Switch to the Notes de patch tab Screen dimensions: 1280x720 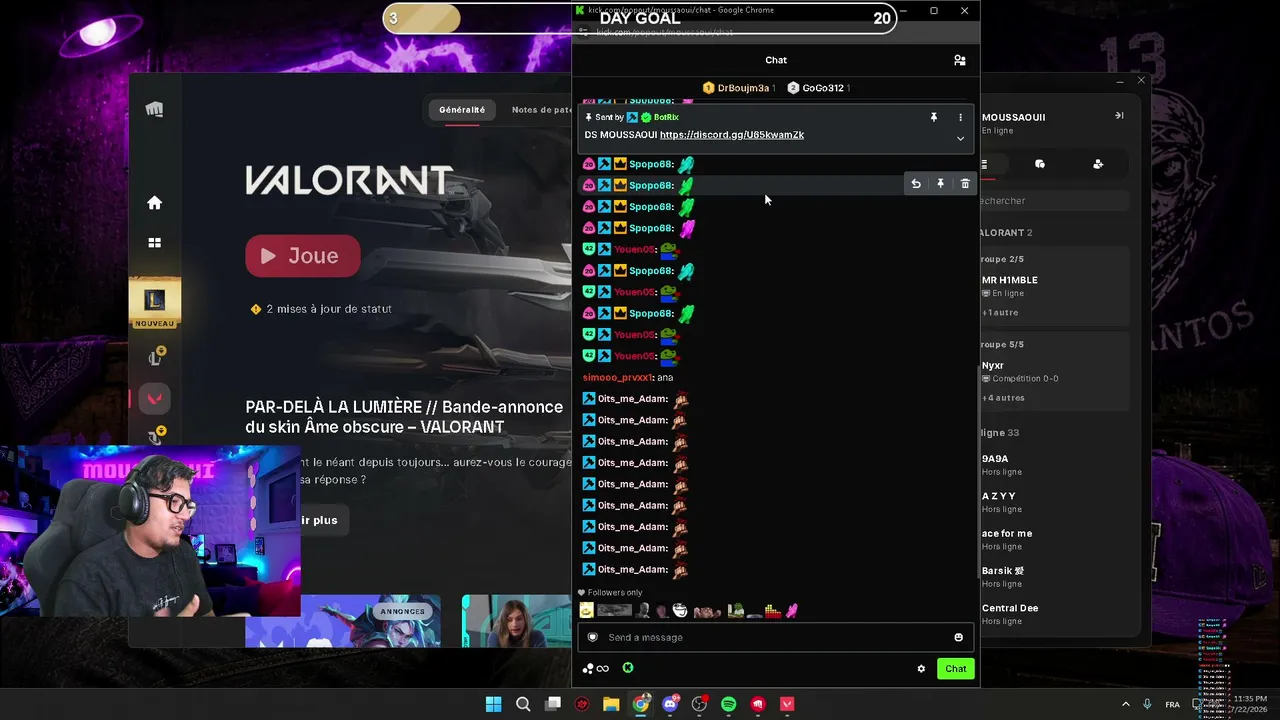541,110
